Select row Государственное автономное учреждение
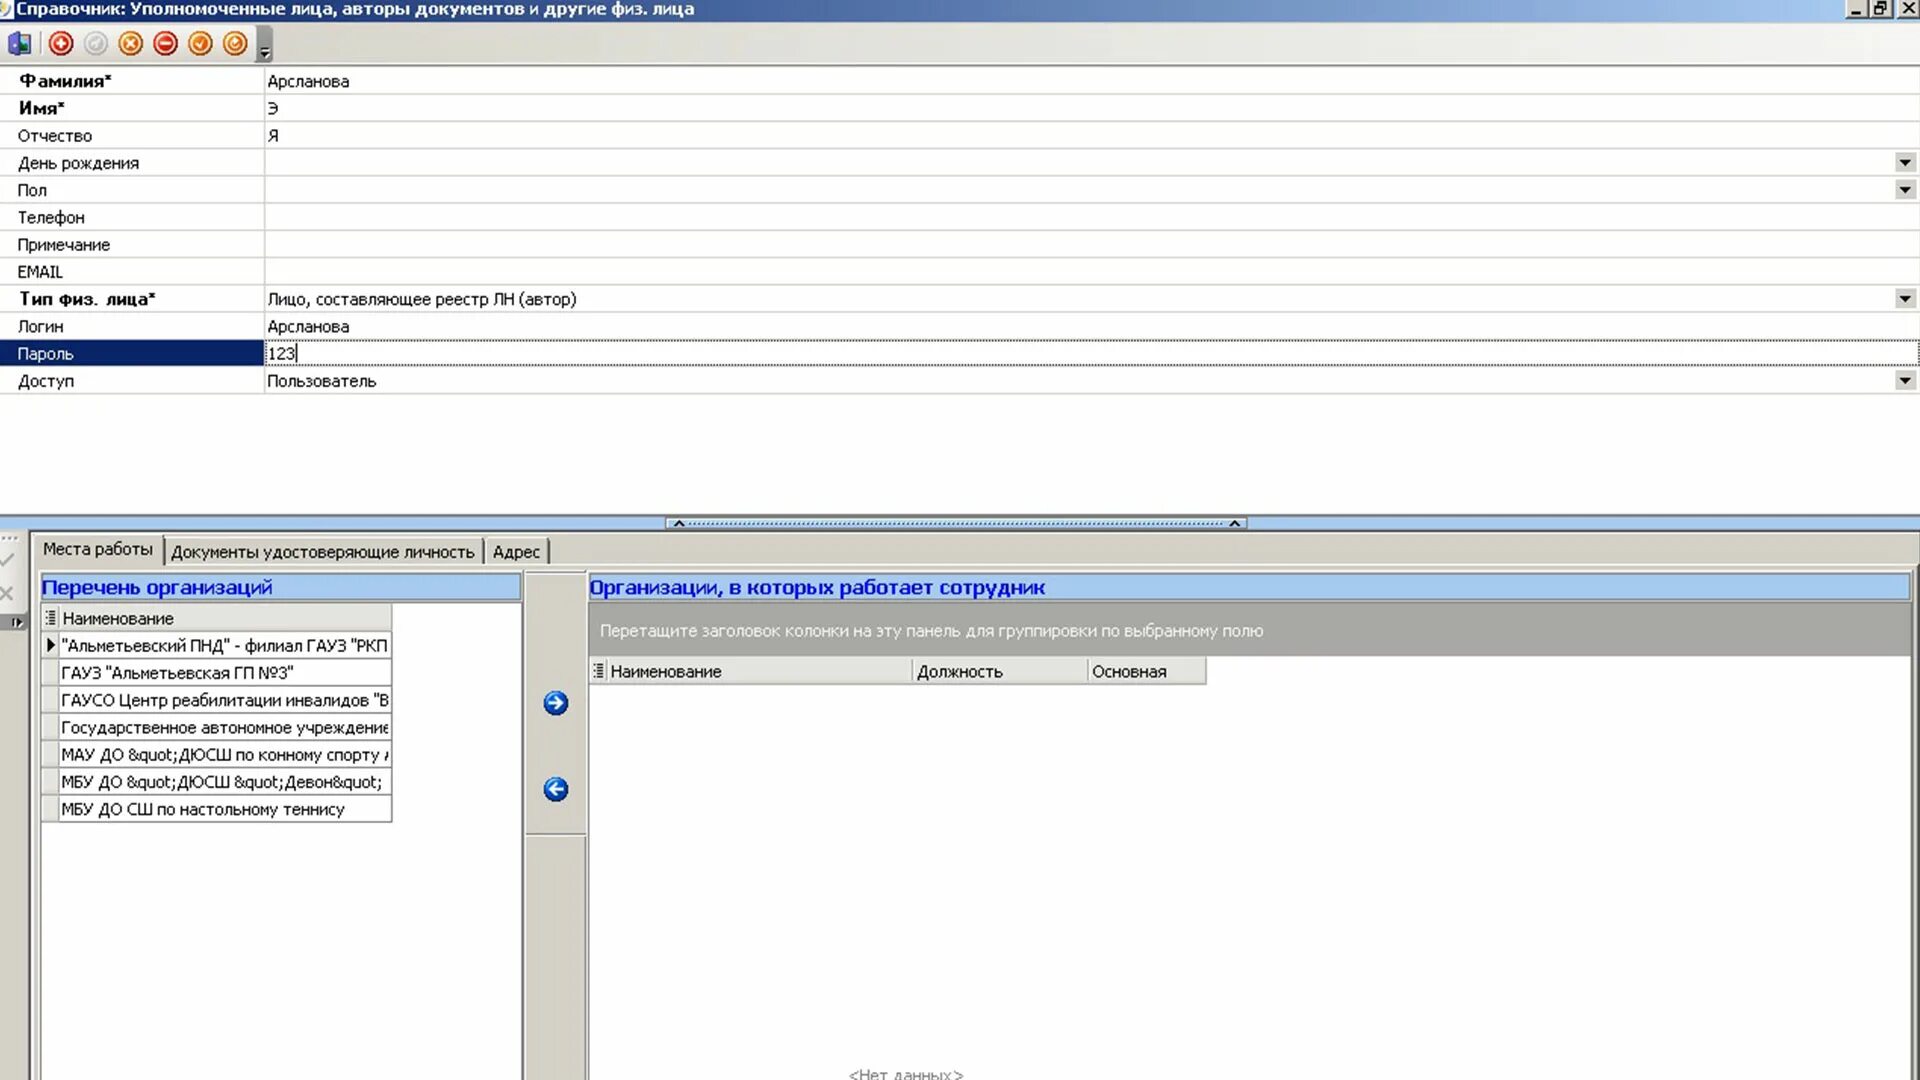 pyautogui.click(x=224, y=728)
